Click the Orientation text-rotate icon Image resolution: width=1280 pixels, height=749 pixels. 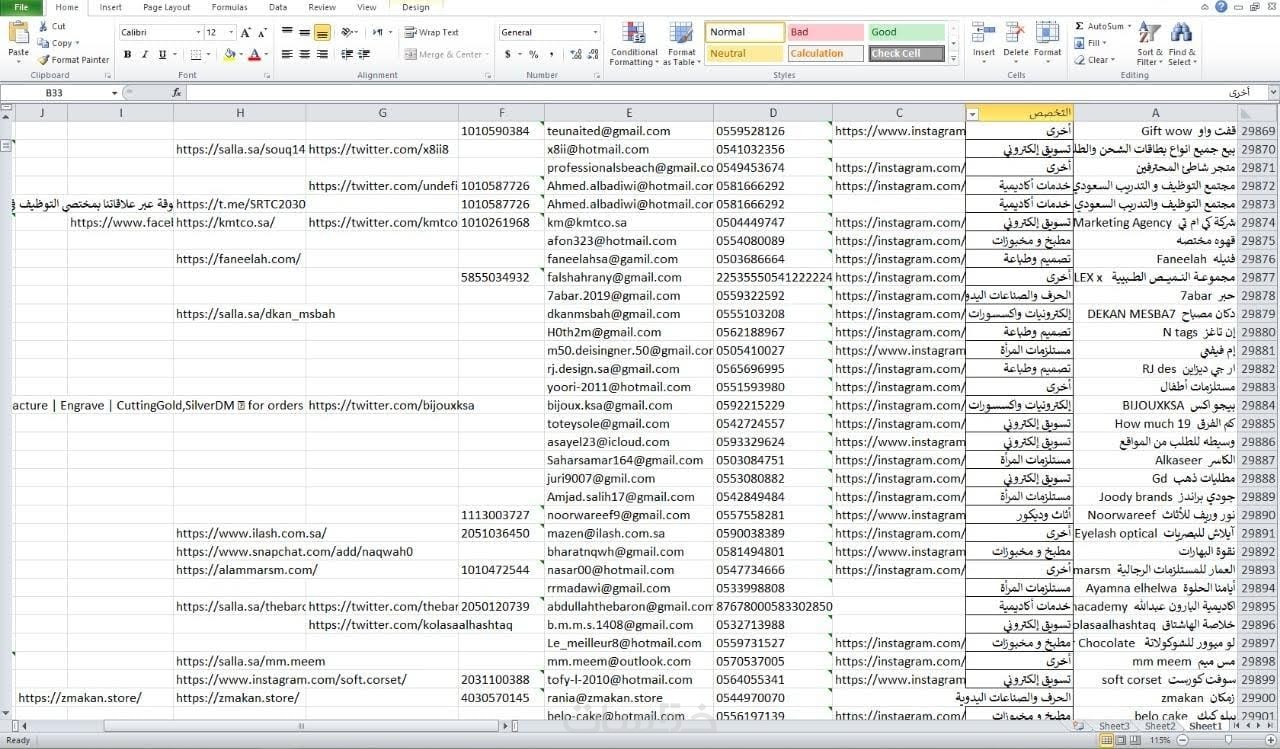pyautogui.click(x=346, y=33)
